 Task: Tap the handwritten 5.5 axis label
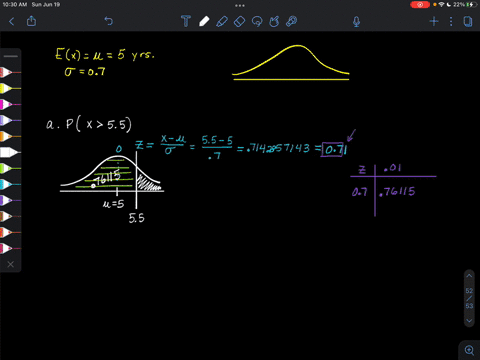click(137, 218)
